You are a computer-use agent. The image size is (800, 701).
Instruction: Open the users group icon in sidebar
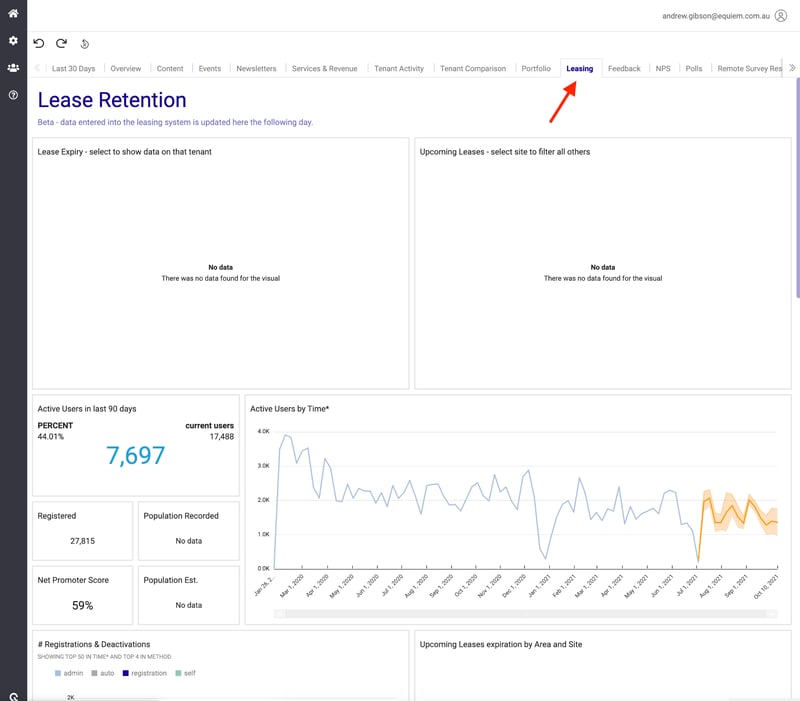(13, 68)
